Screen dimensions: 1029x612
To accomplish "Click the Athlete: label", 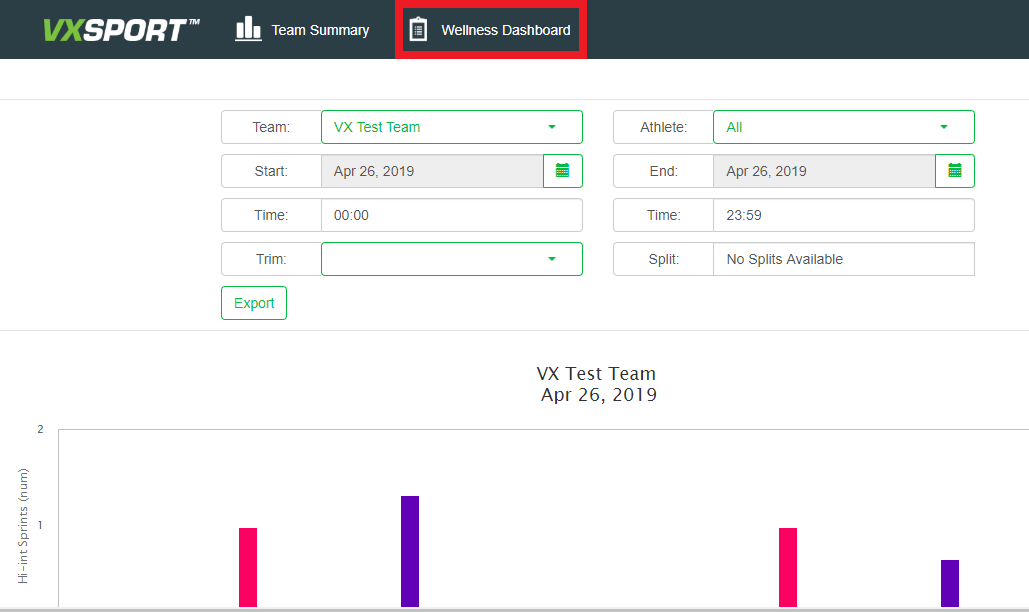I will coord(663,127).
